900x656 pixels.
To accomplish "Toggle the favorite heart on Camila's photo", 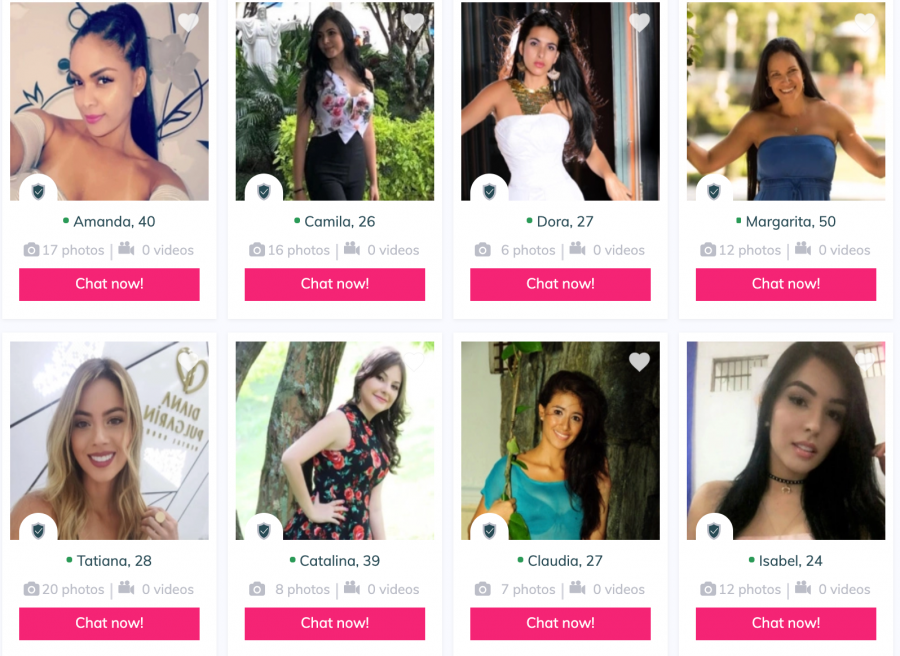I will 414,22.
